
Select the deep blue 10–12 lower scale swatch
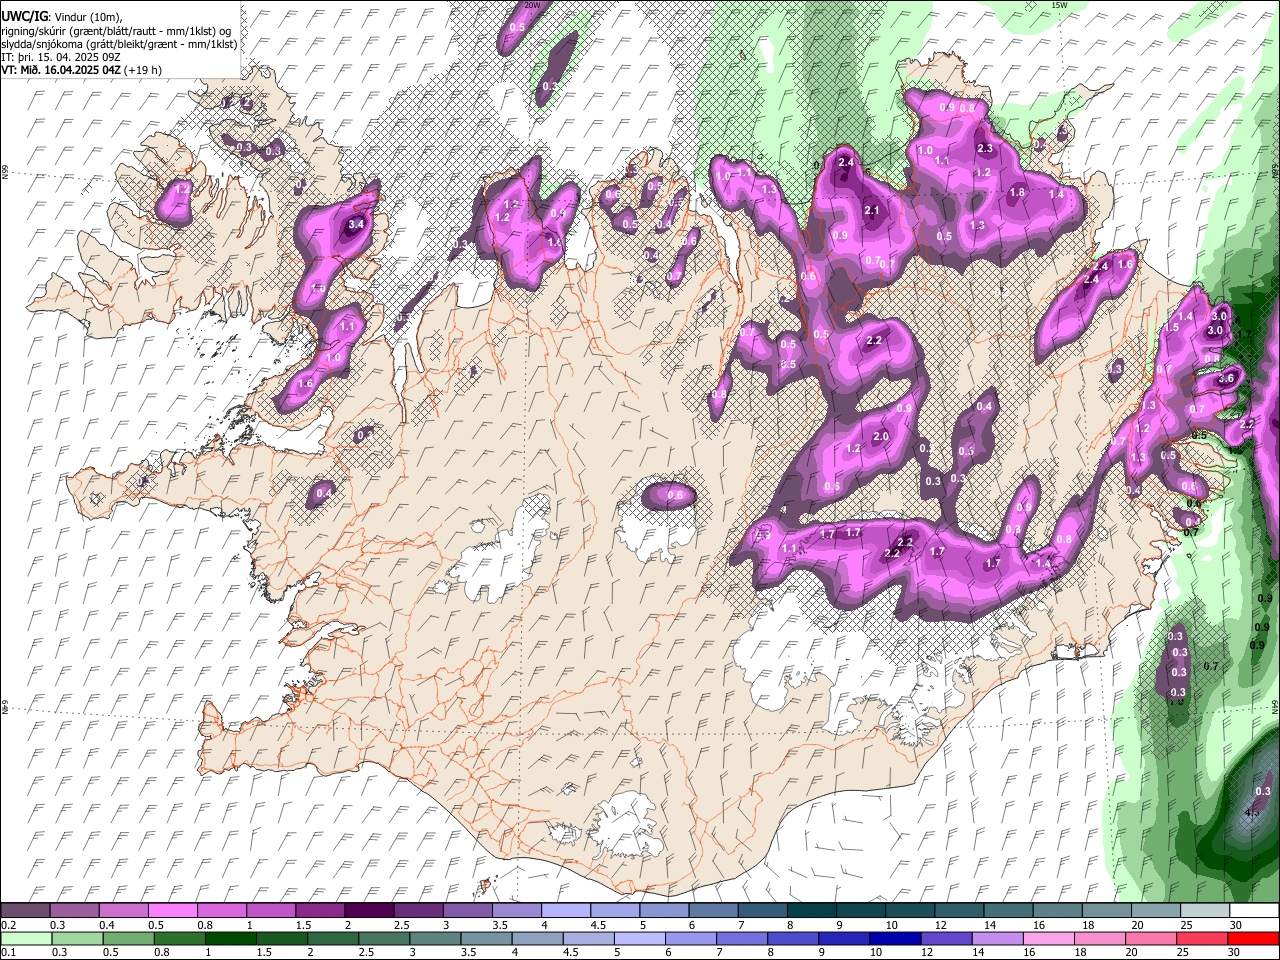coord(896,939)
